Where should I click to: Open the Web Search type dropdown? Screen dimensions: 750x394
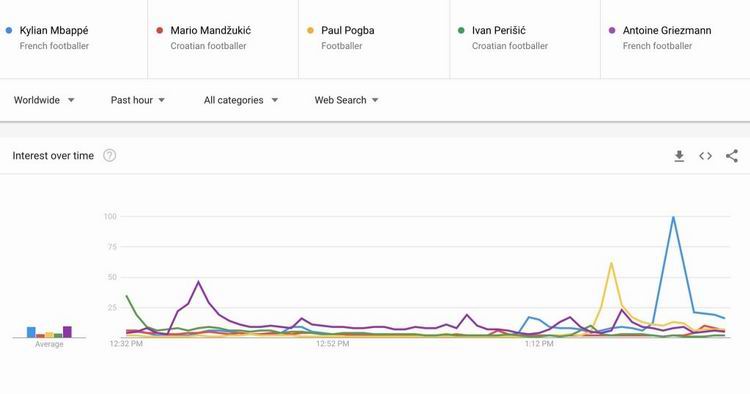[x=346, y=100]
